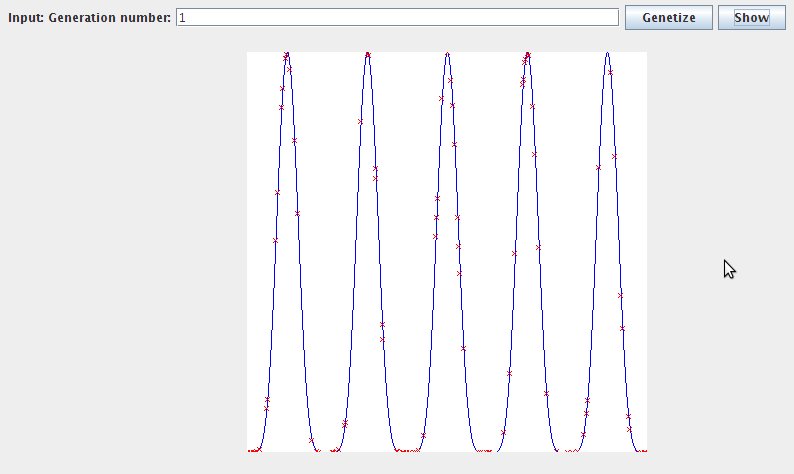This screenshot has width=794, height=474.
Task: Pick the top of the fourth blue peak
Action: tap(527, 54)
